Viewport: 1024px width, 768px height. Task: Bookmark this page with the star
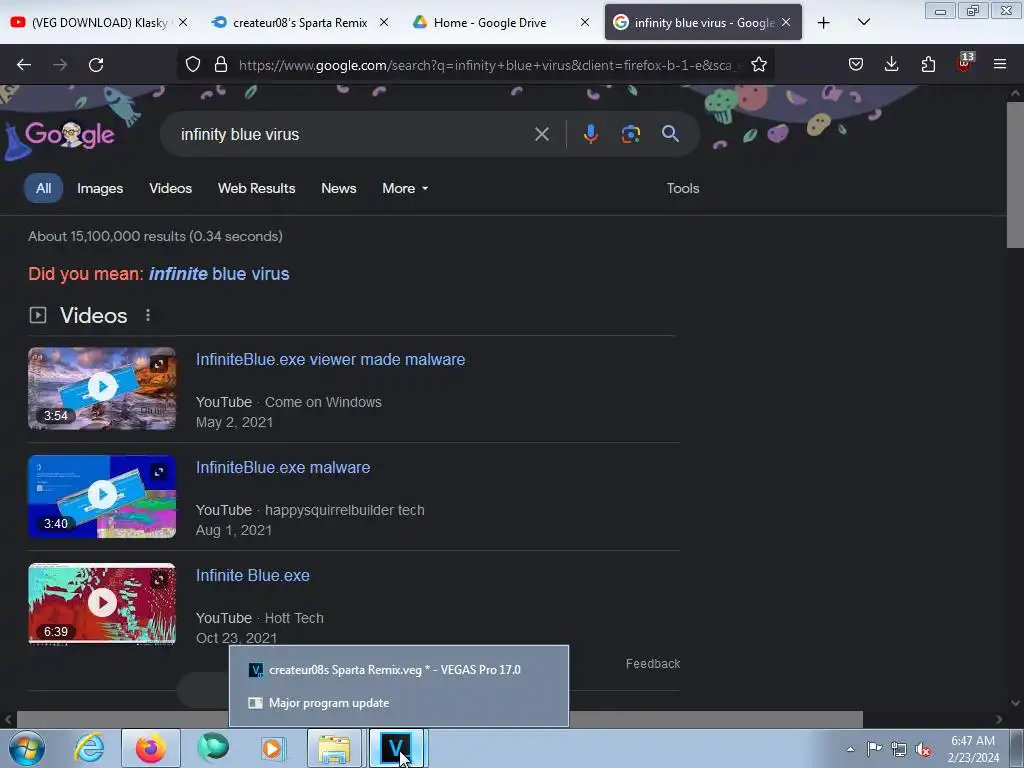pyautogui.click(x=758, y=65)
